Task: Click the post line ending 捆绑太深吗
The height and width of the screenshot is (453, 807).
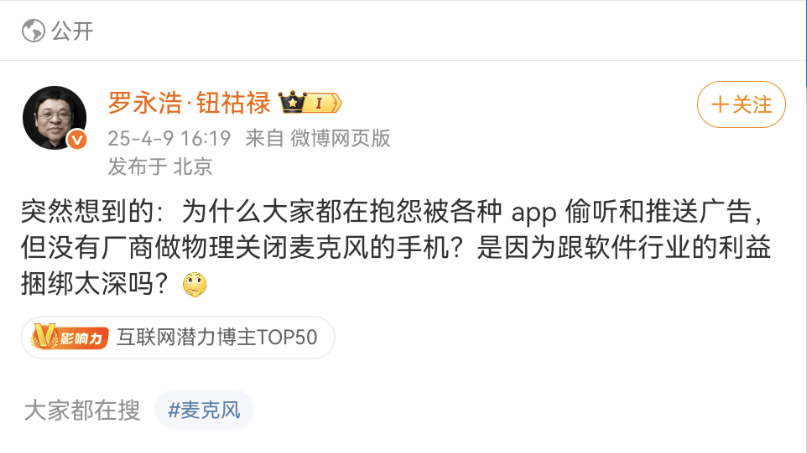Action: 114,284
